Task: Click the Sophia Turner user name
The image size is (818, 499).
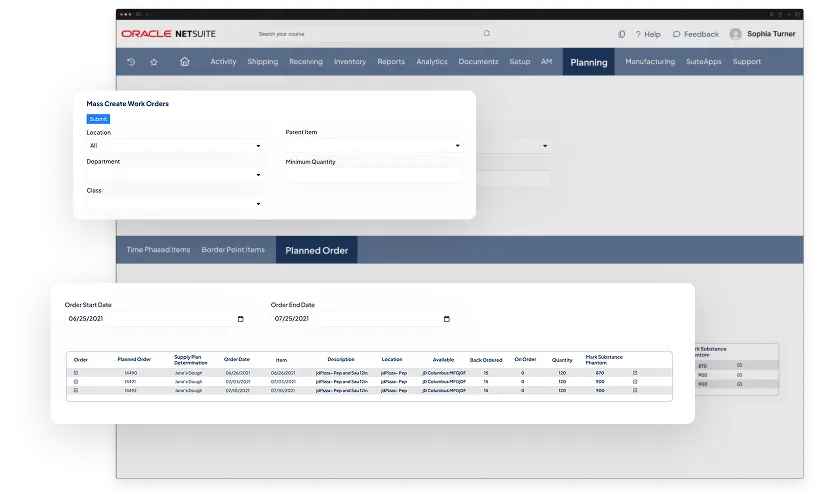Action: [x=771, y=34]
